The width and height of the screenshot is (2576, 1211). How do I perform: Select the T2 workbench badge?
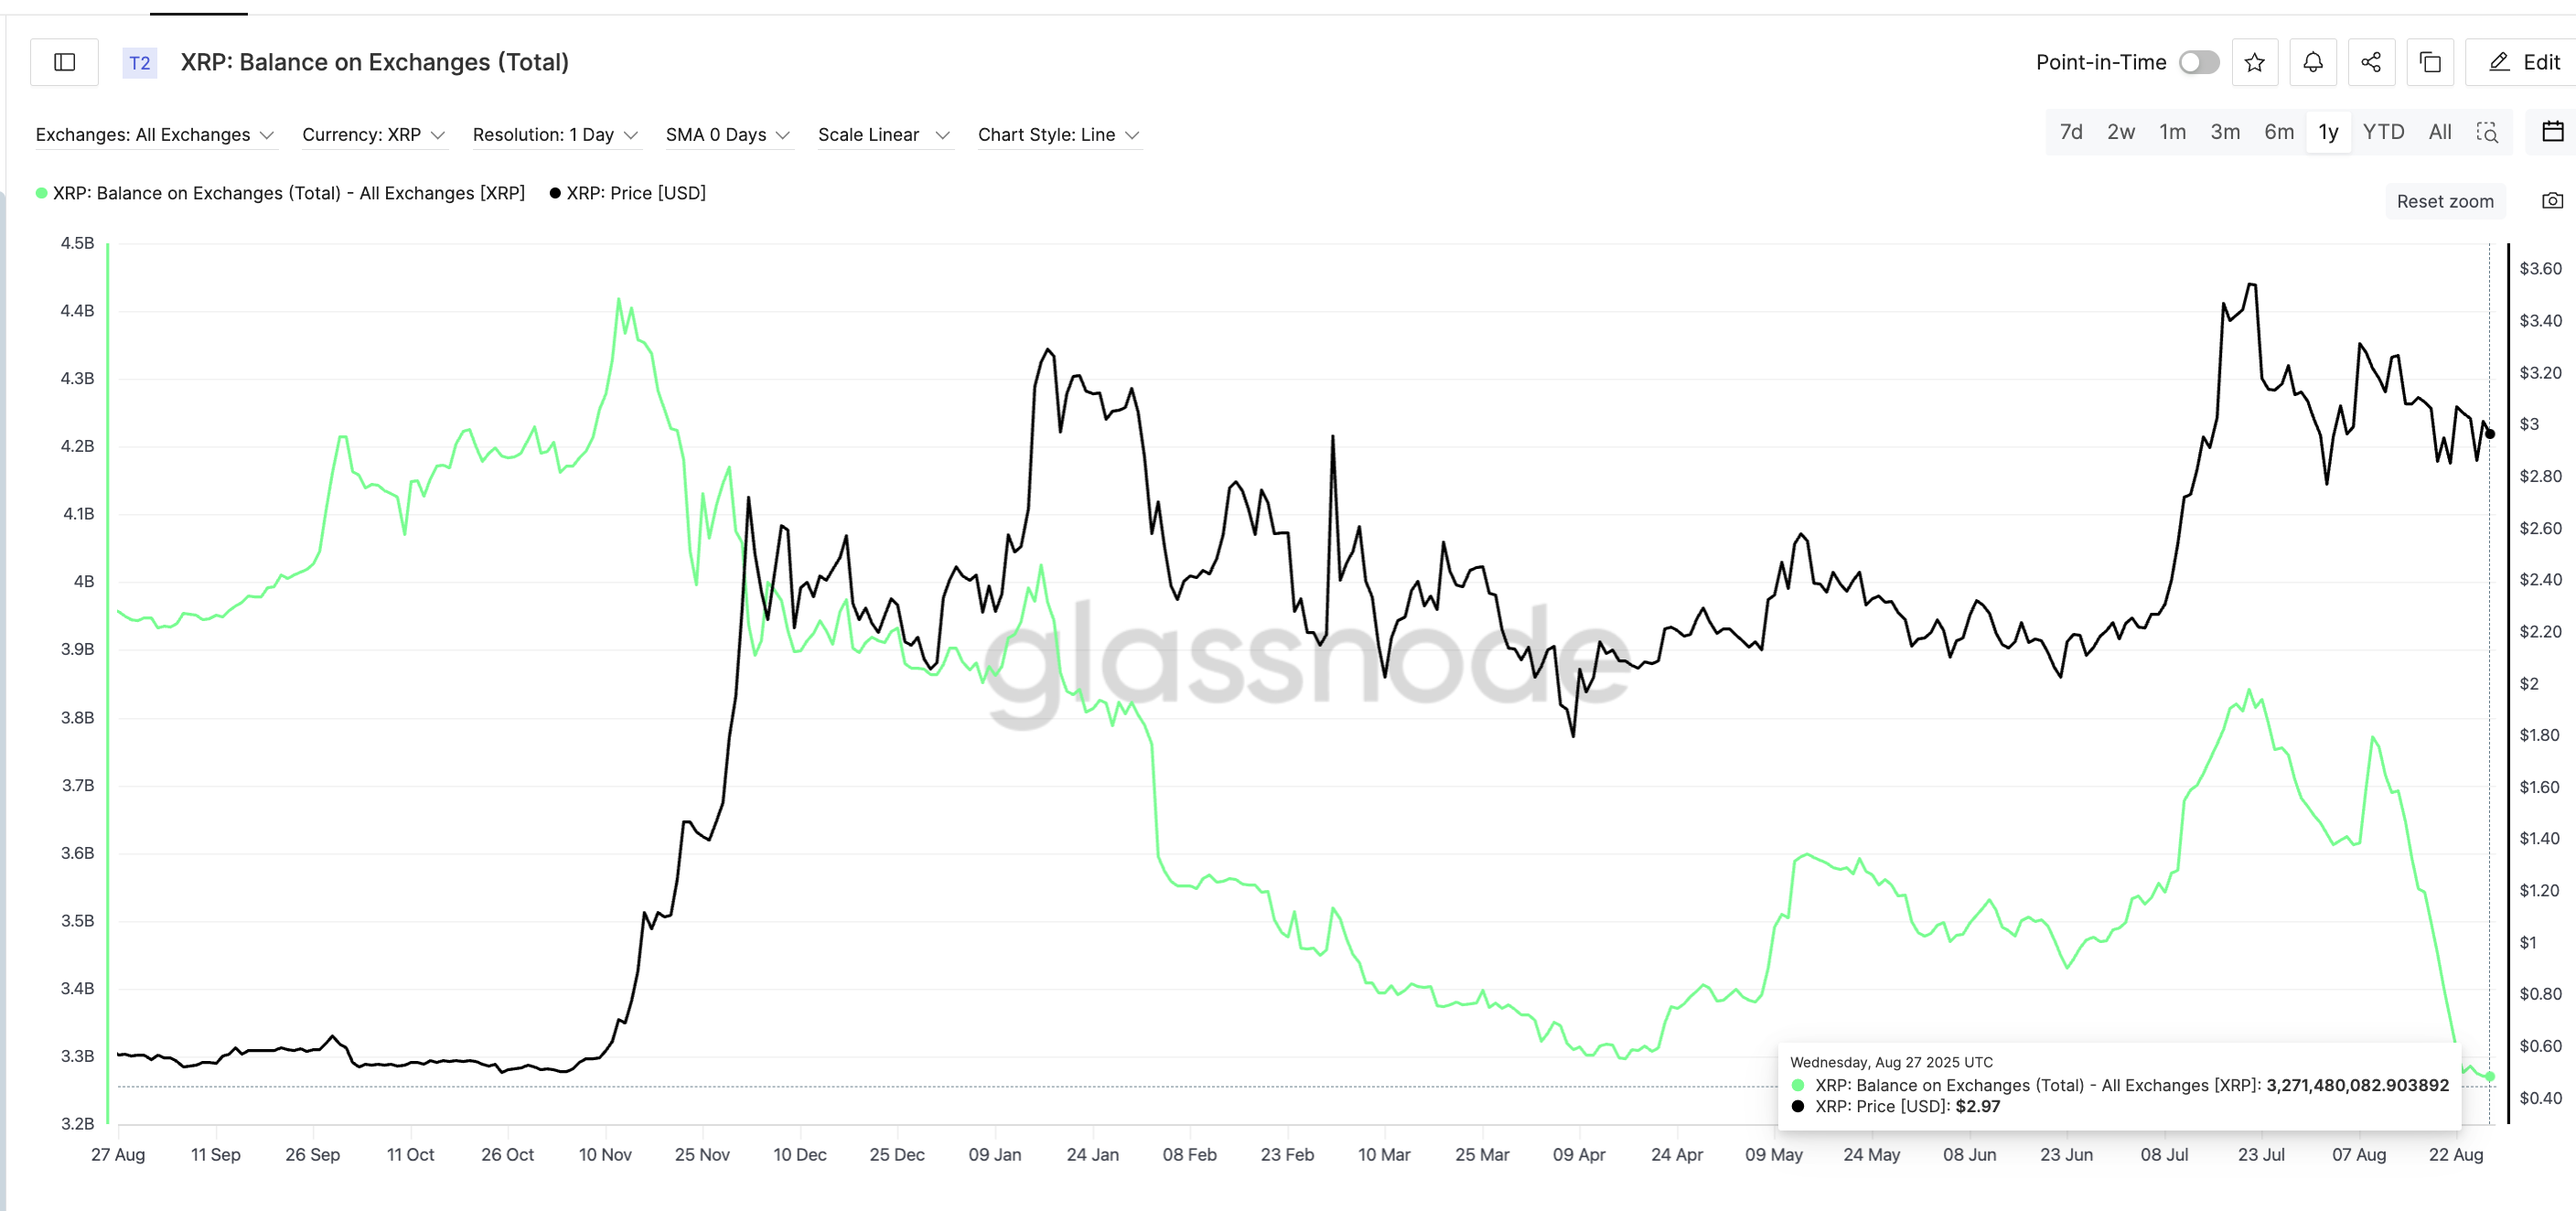139,62
